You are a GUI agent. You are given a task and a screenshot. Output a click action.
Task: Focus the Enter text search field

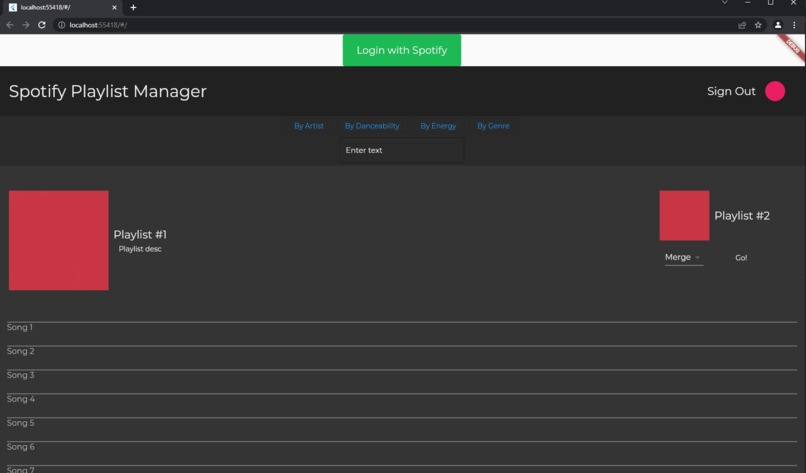point(402,150)
